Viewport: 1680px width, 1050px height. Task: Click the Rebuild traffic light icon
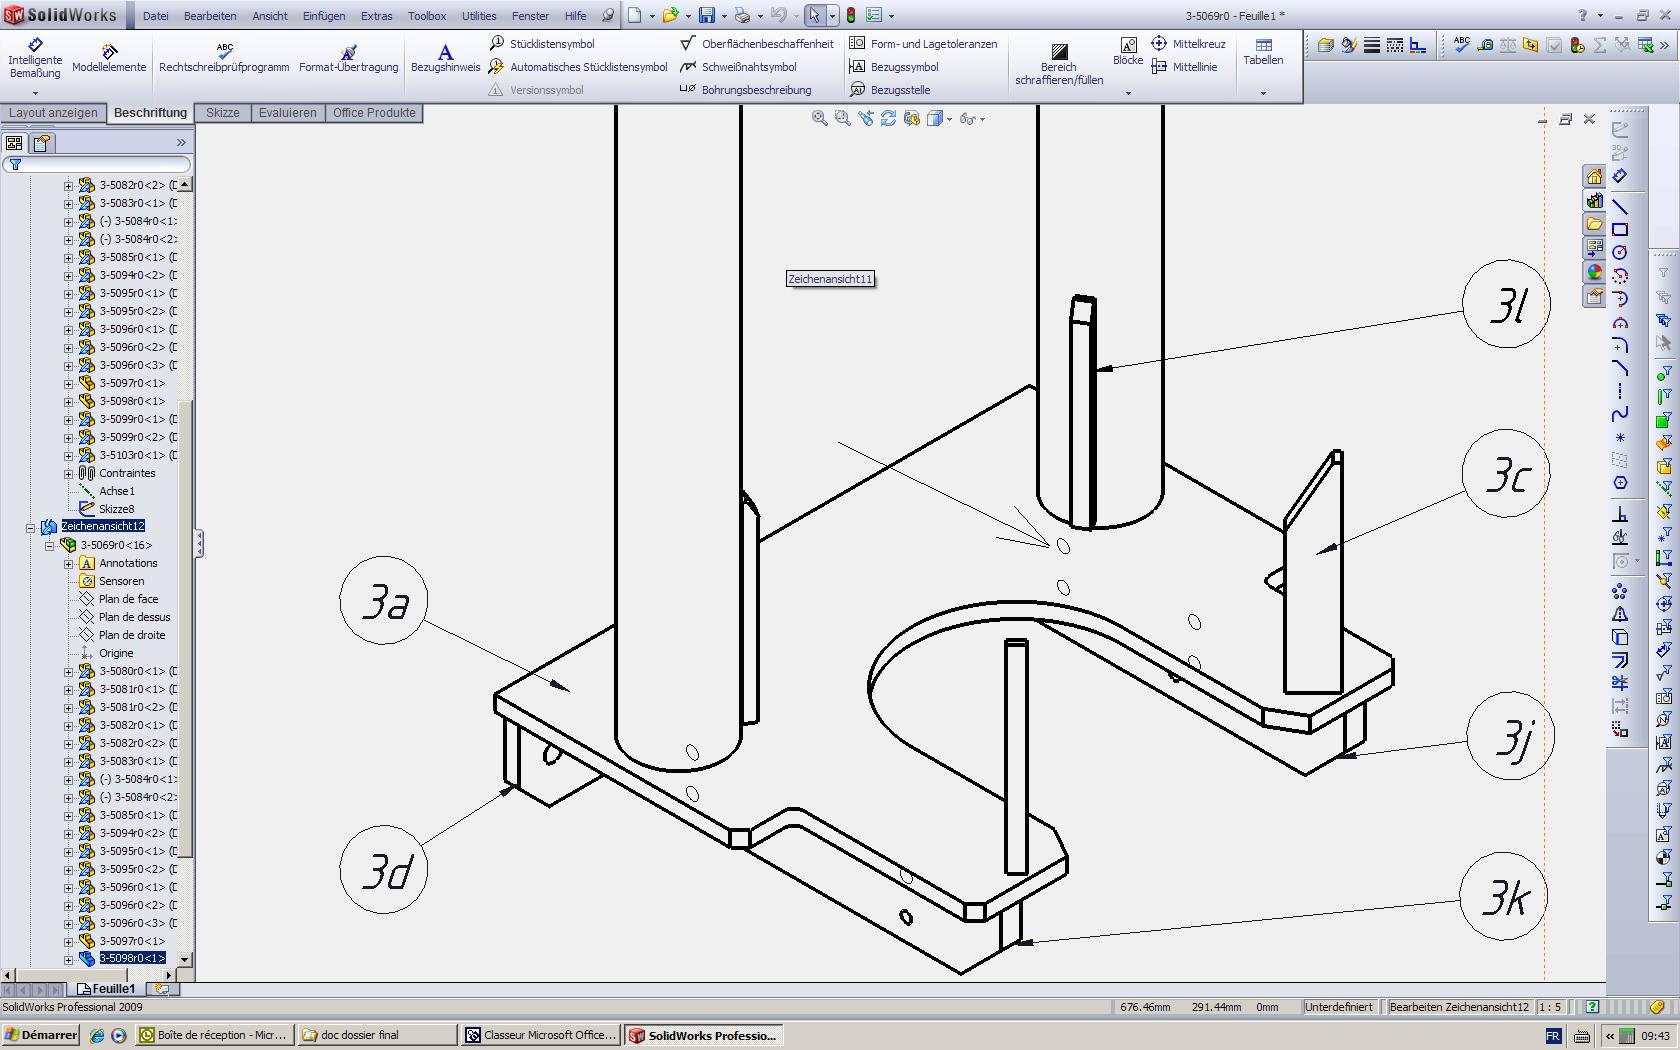(x=851, y=16)
